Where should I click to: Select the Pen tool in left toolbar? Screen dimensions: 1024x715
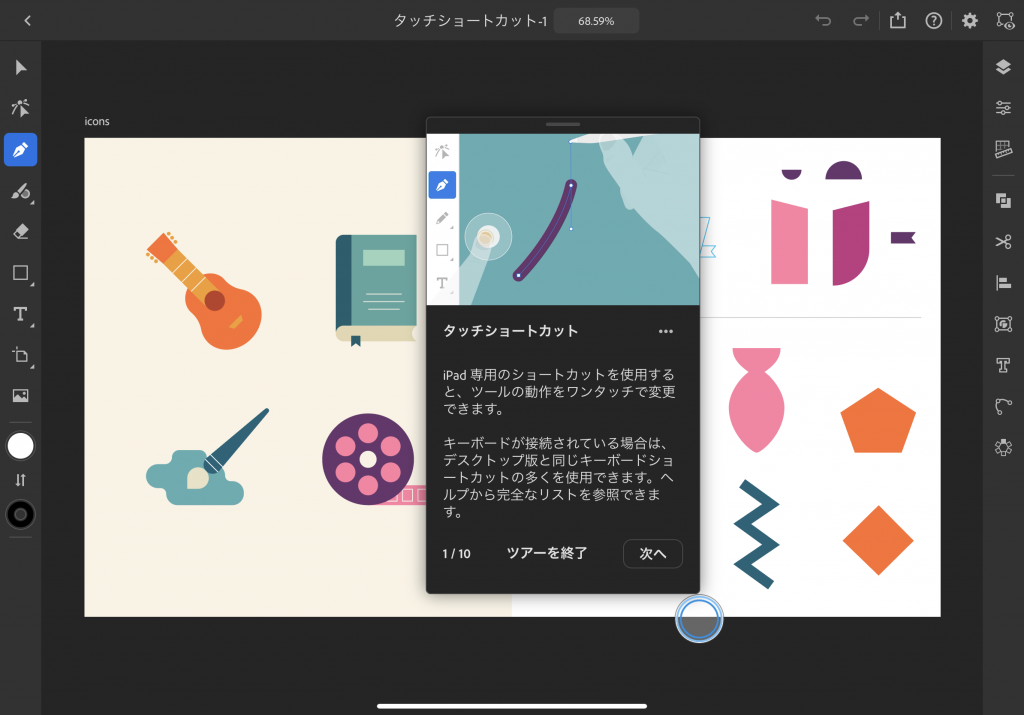pos(20,150)
